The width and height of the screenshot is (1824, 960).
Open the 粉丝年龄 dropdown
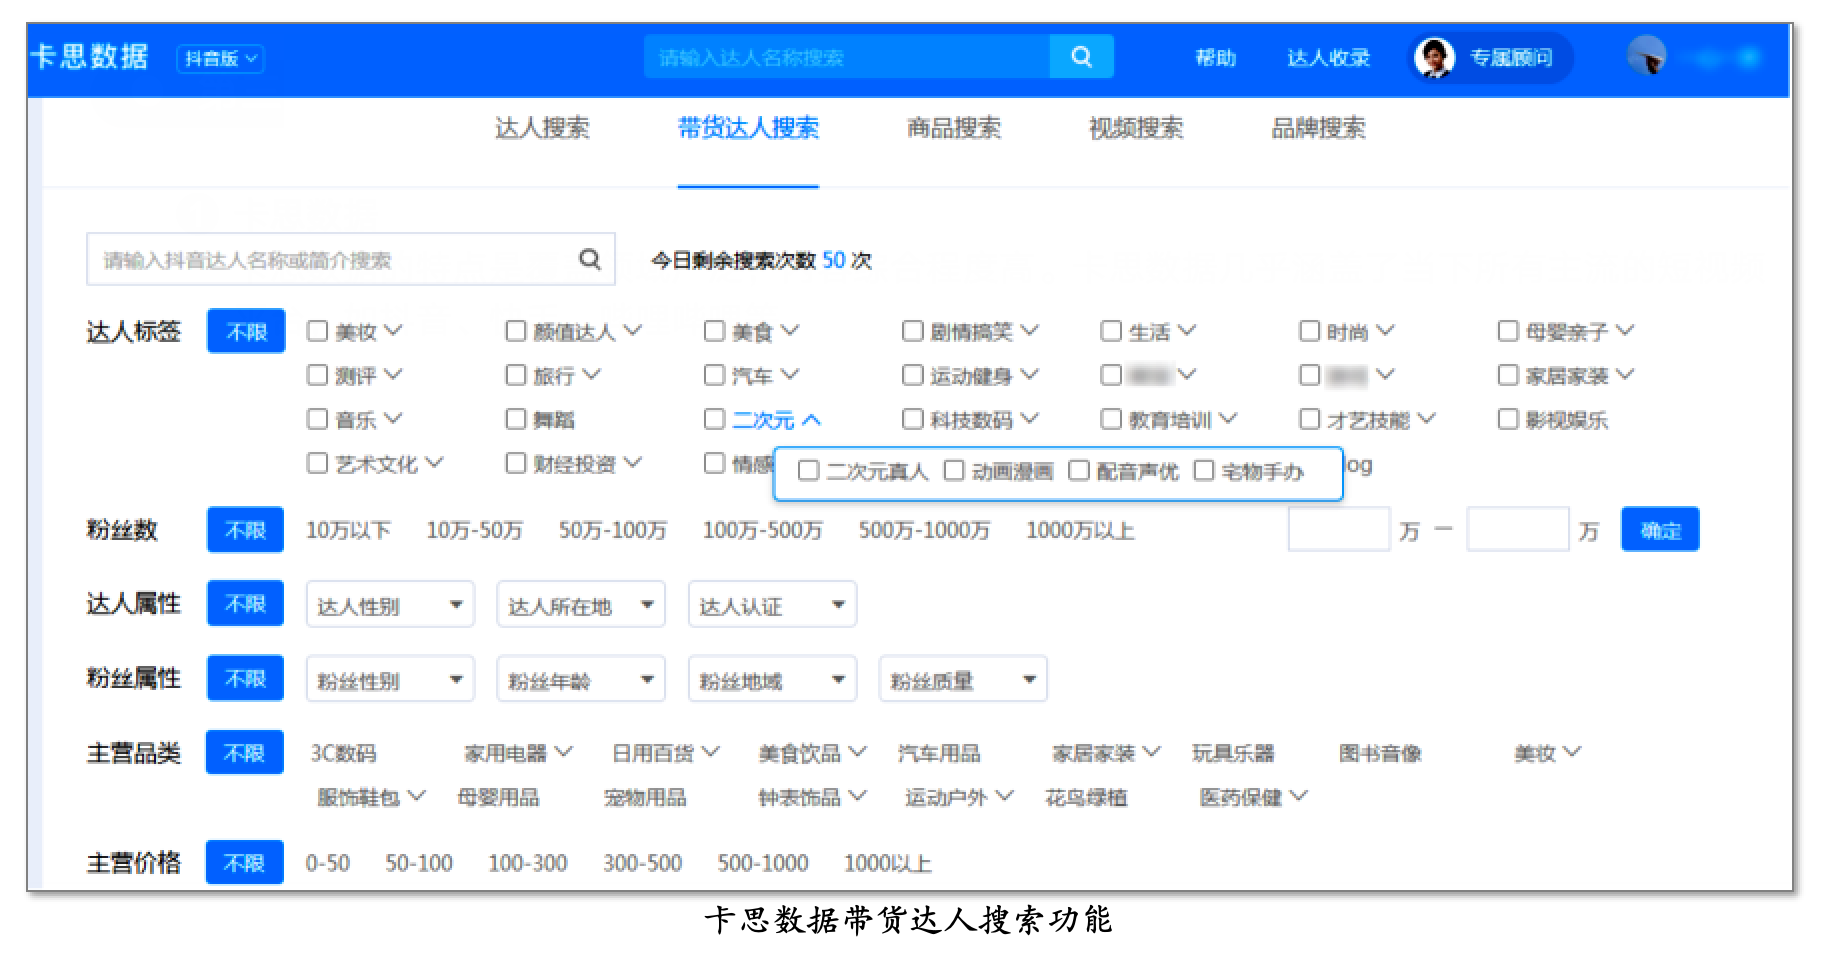point(581,680)
